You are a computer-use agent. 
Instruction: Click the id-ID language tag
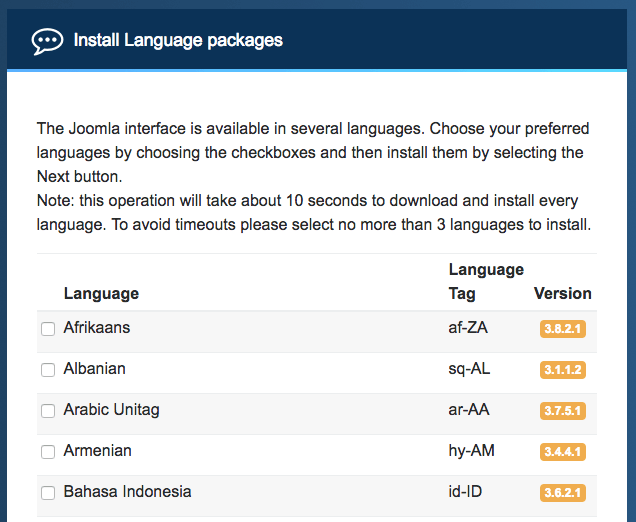pyautogui.click(x=465, y=492)
